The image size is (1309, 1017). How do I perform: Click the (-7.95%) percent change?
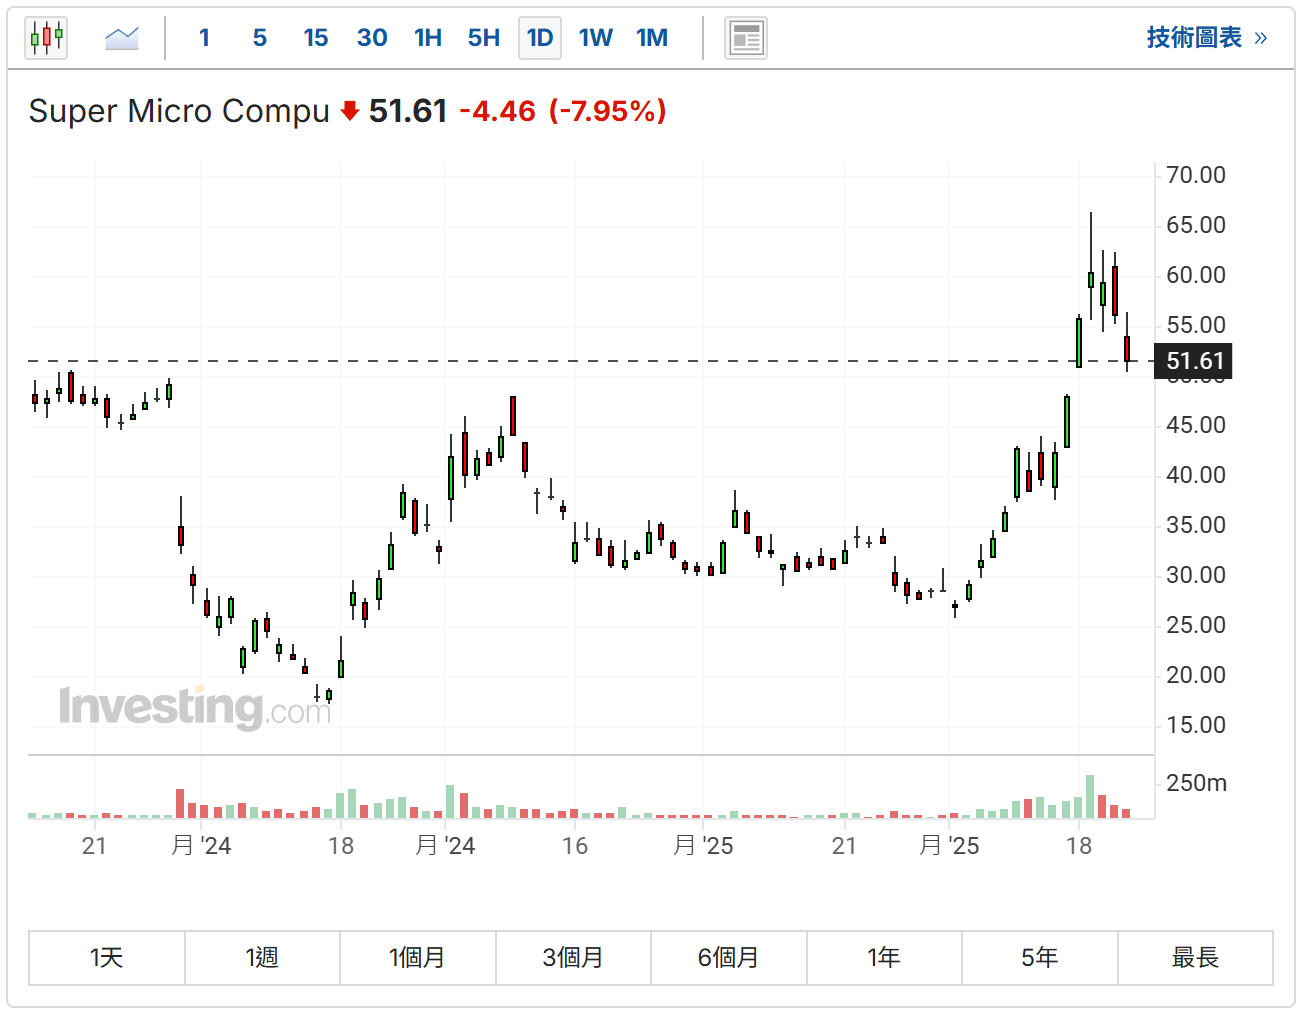(608, 111)
